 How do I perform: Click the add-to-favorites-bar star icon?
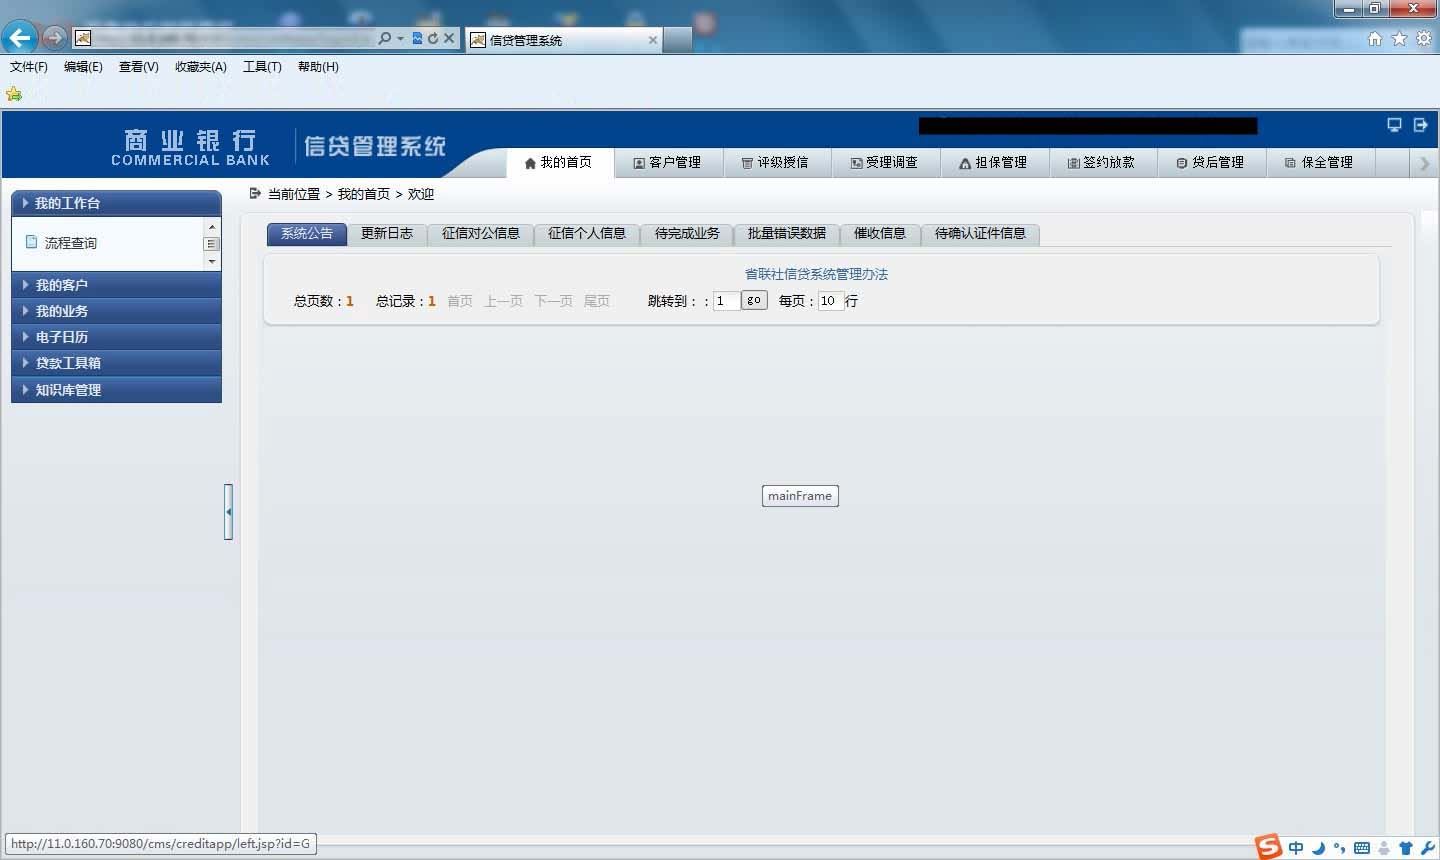click(14, 94)
